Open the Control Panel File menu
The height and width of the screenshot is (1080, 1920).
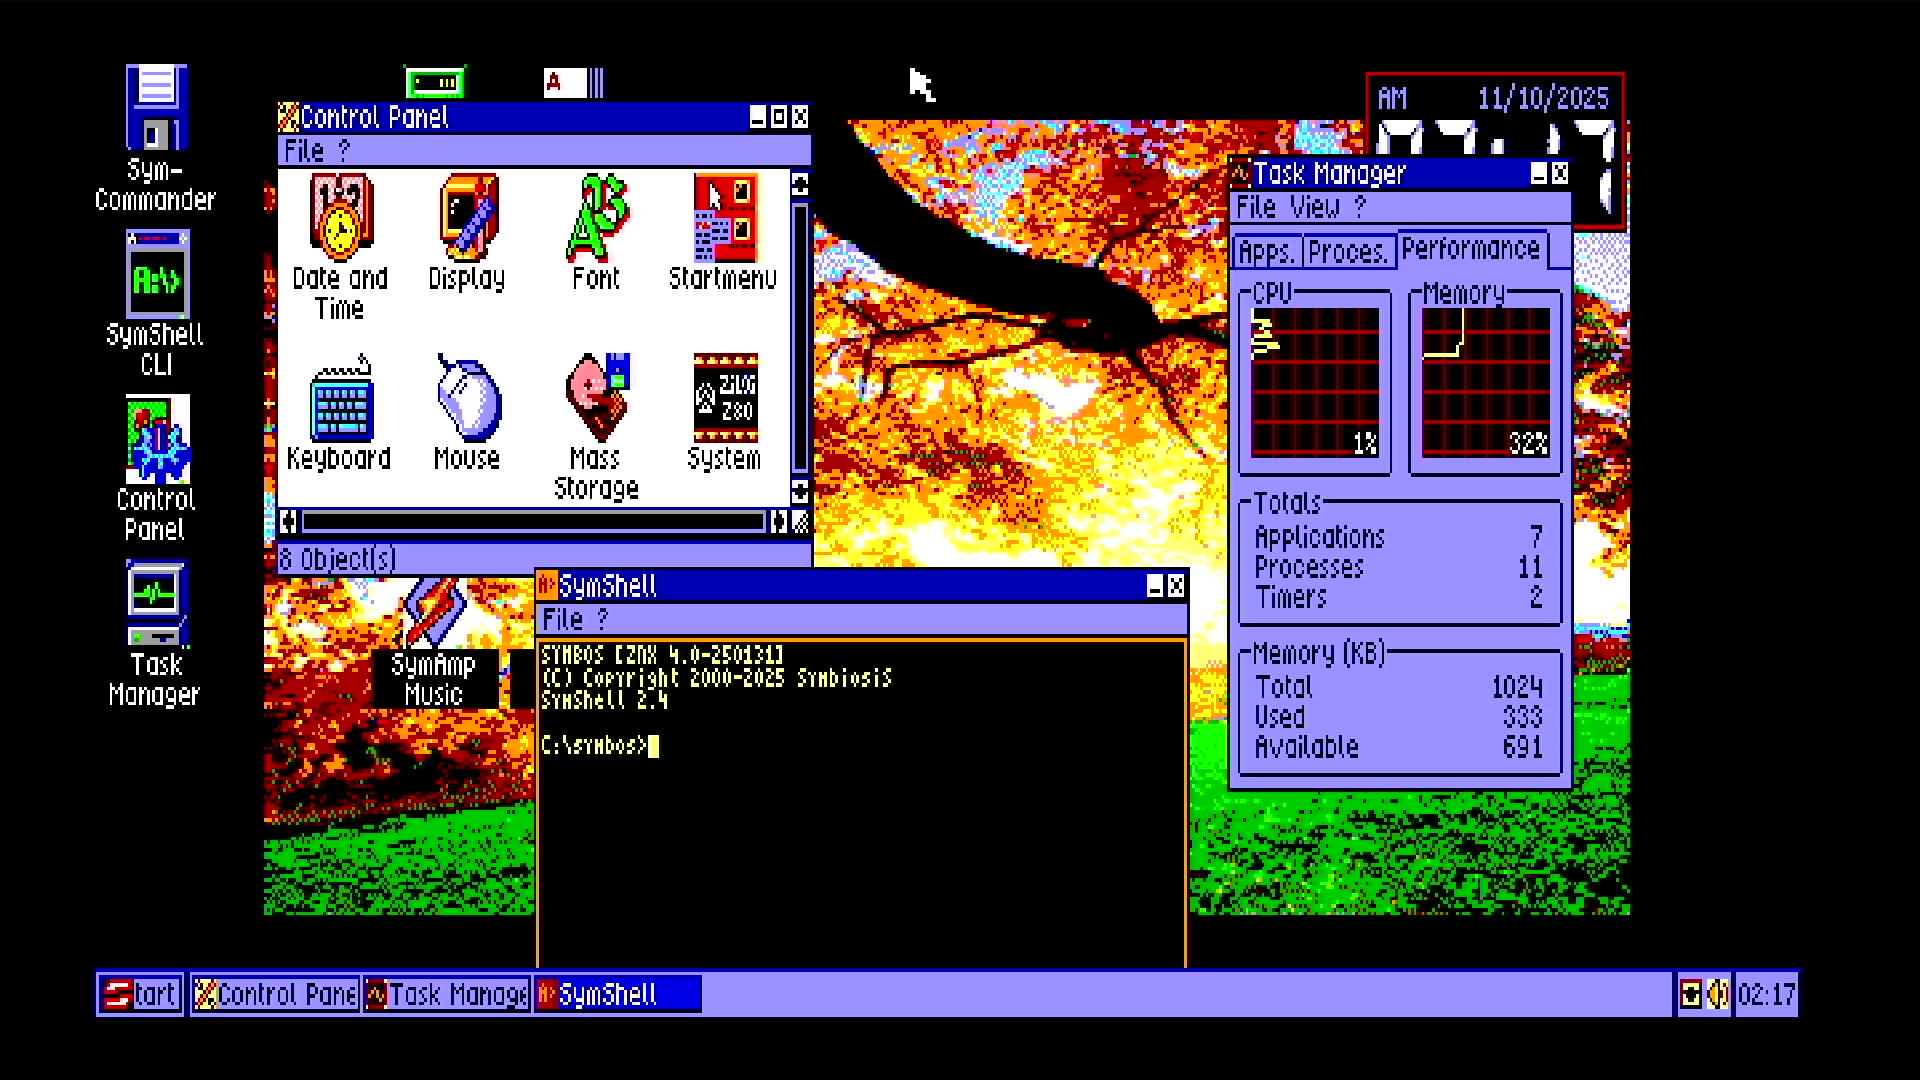304,151
